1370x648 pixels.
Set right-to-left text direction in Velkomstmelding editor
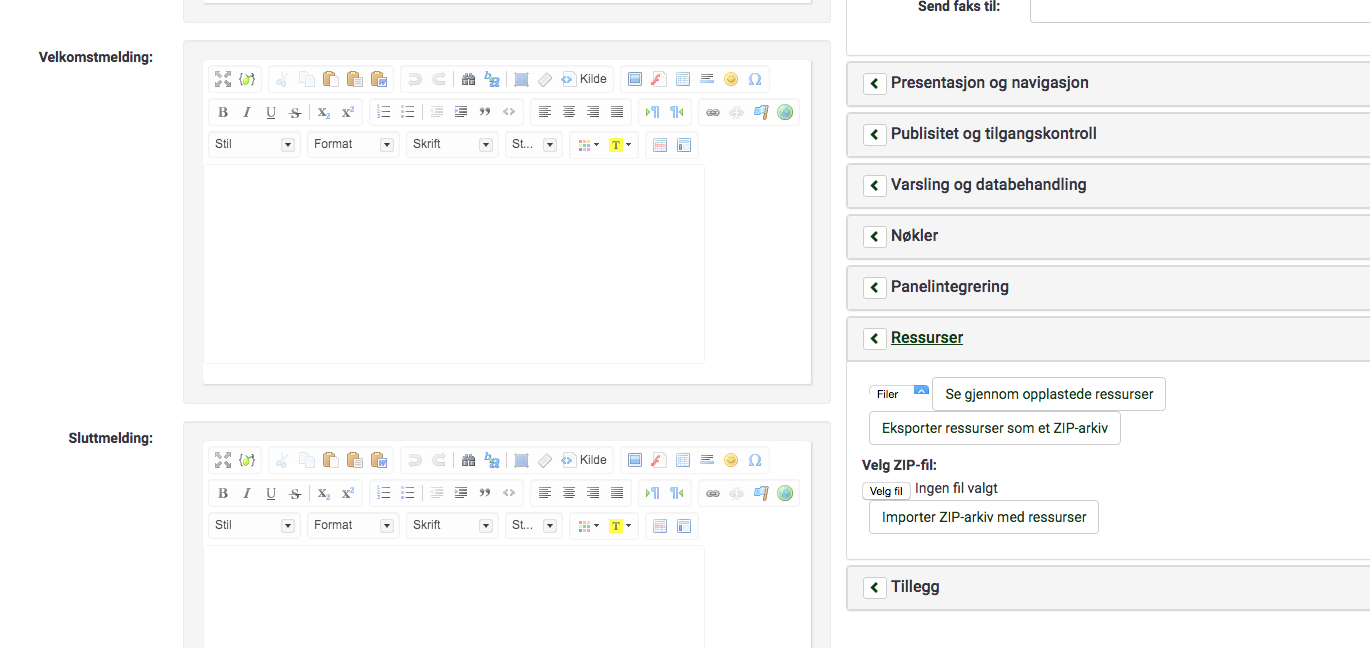click(x=677, y=112)
